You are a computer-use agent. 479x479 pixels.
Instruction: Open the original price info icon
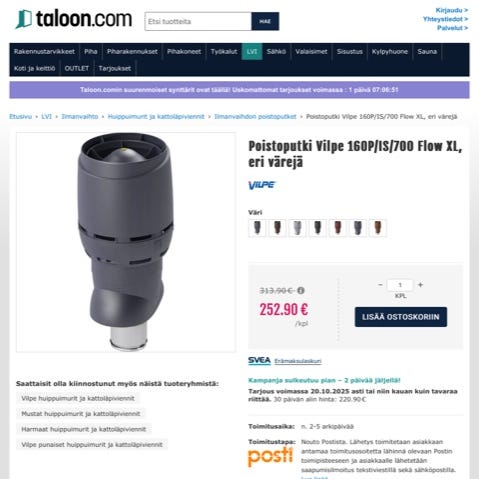pos(301,291)
